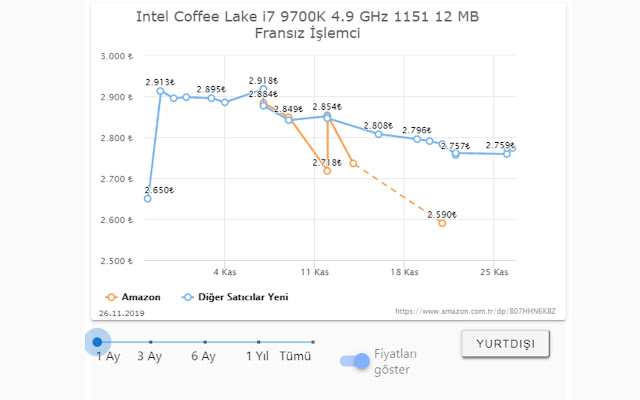Click the 2.796₺ data point
This screenshot has height=400, width=640.
(x=417, y=139)
